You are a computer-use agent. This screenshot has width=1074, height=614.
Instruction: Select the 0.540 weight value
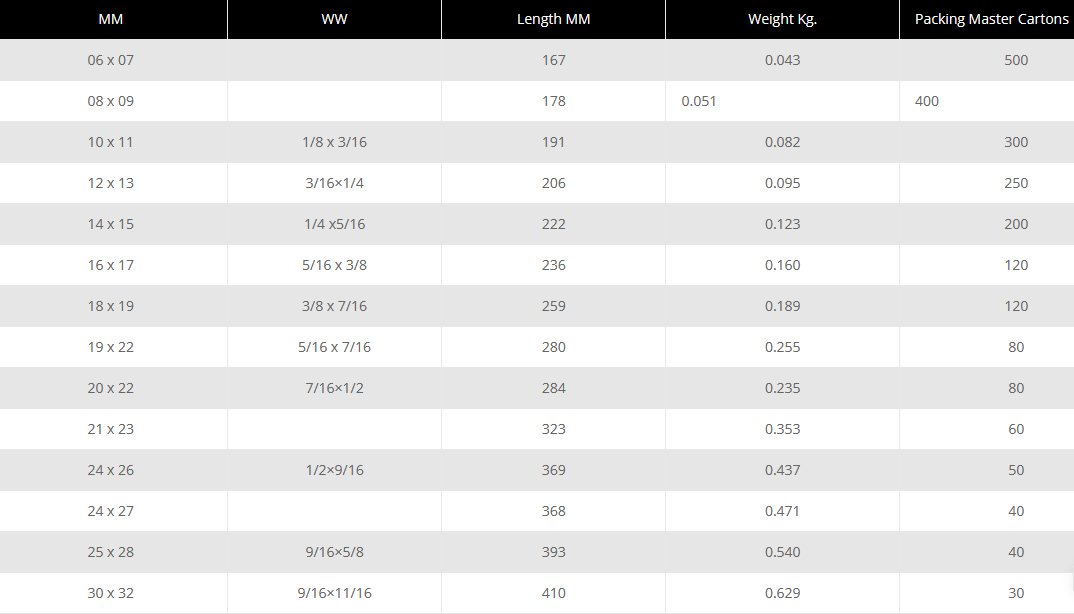pyautogui.click(x=782, y=552)
